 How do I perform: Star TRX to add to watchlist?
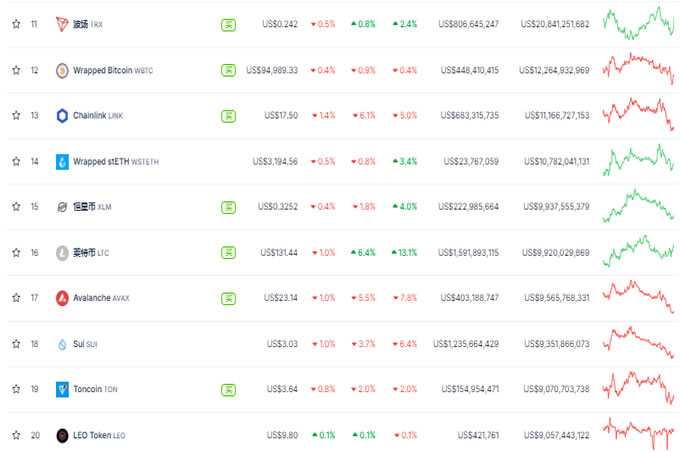16,24
